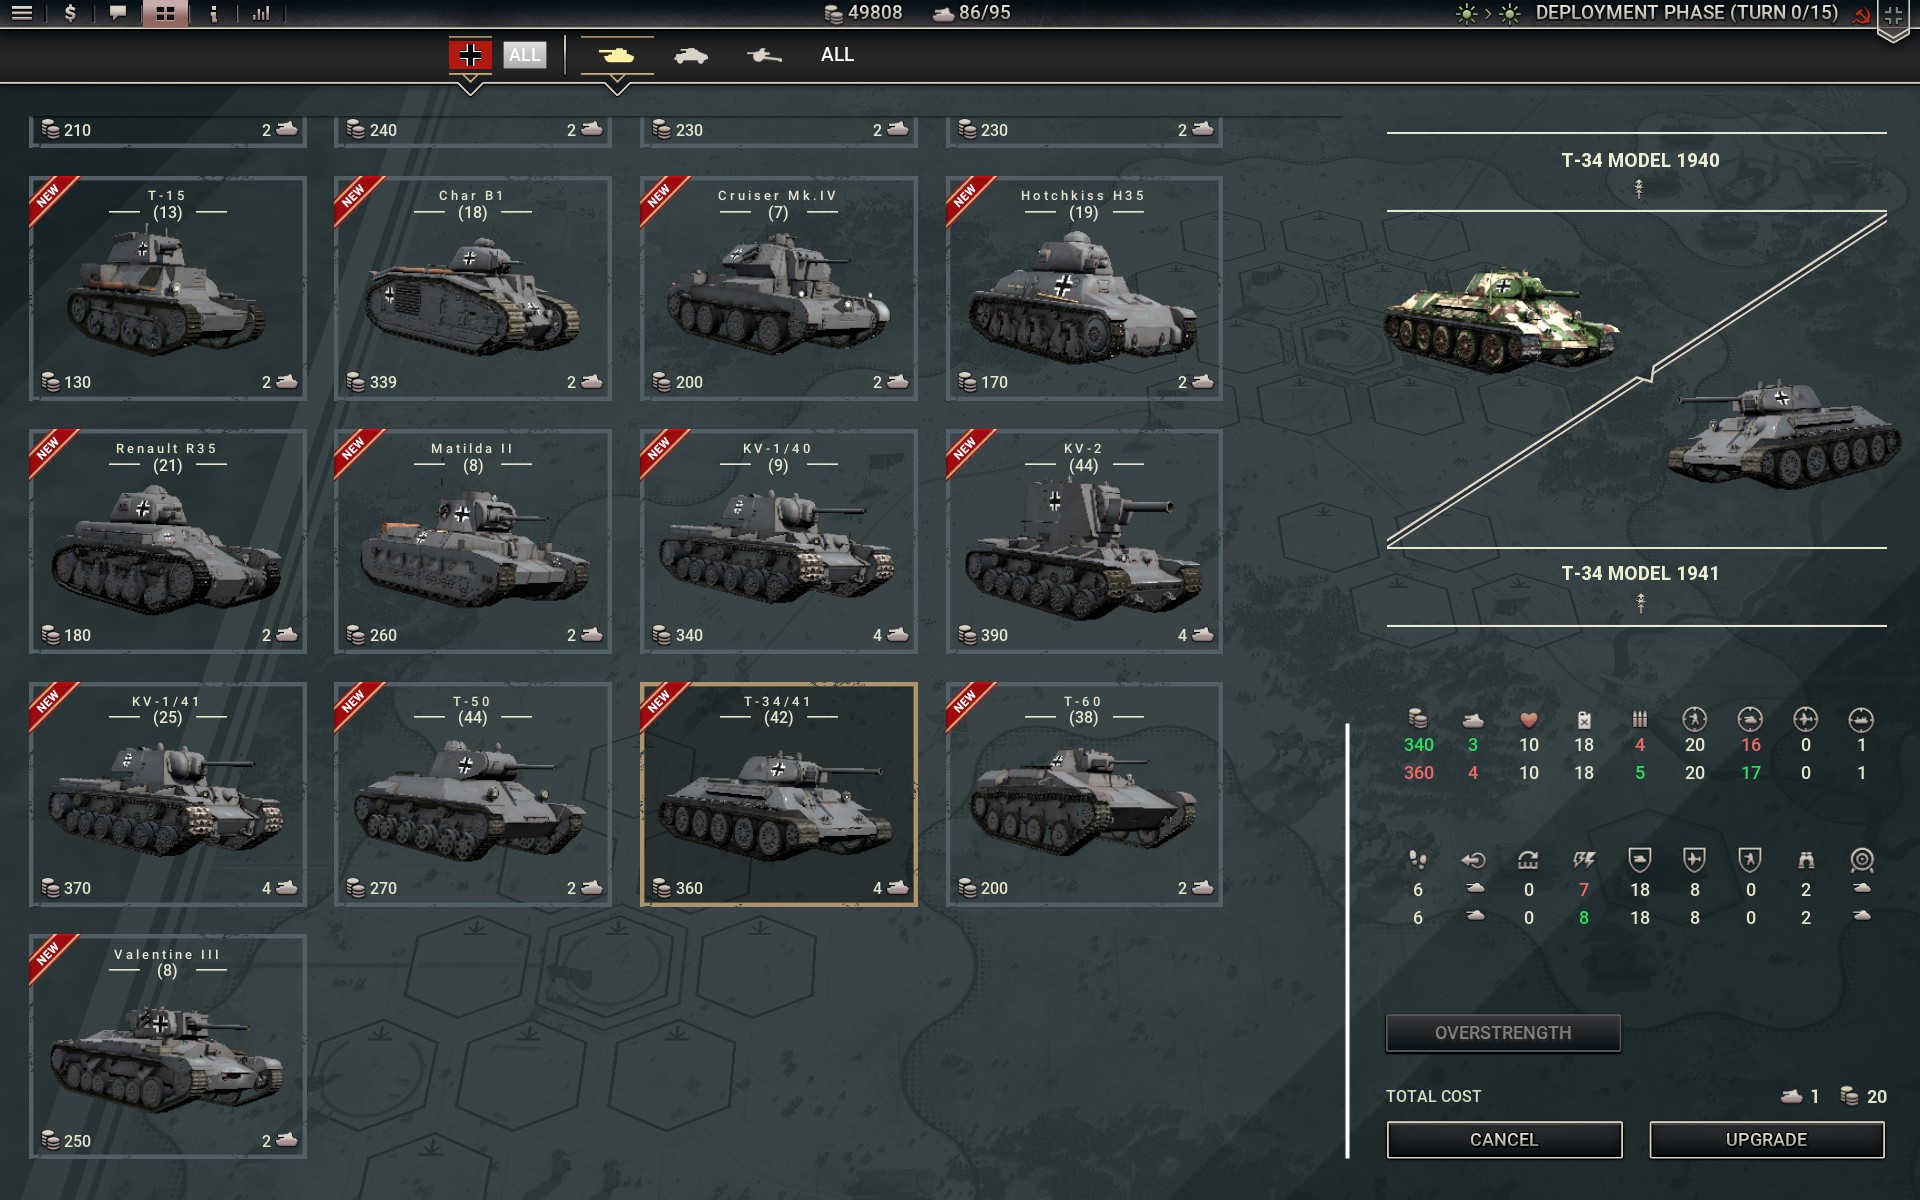Choose the Hotchkiss H35 tank card

tap(1084, 288)
